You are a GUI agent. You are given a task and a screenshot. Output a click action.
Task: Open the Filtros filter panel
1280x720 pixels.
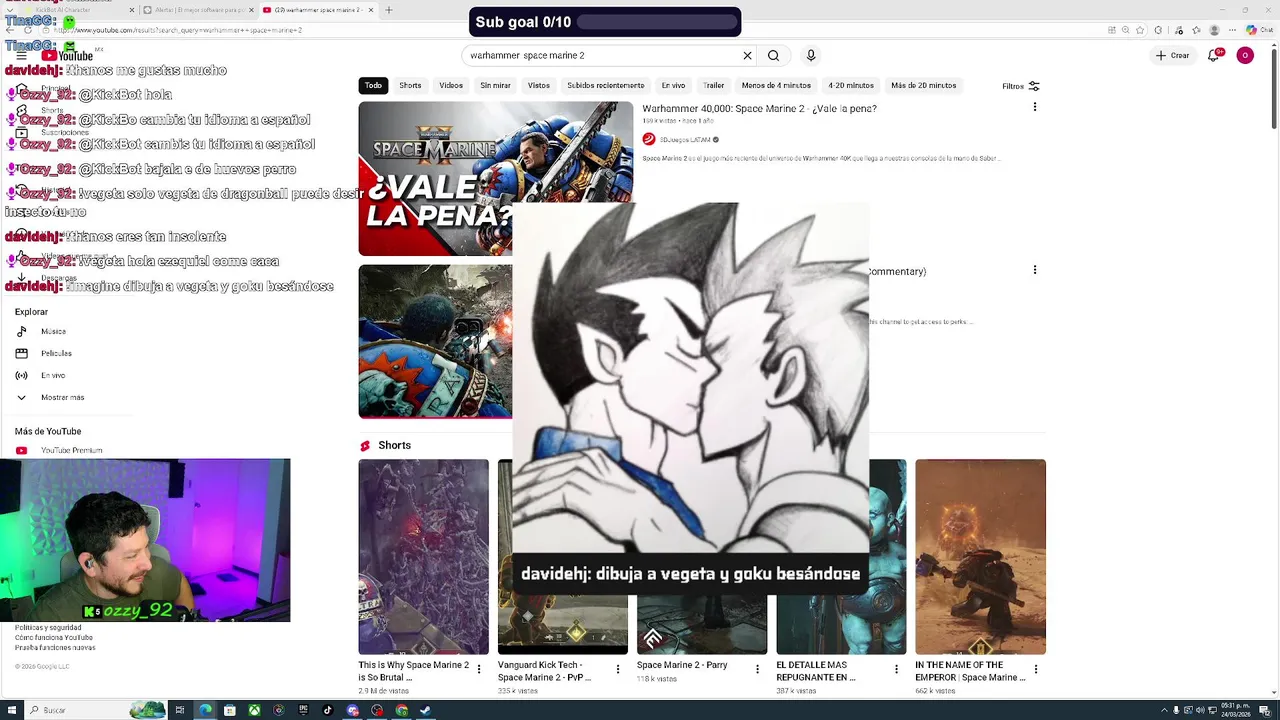tap(1021, 86)
